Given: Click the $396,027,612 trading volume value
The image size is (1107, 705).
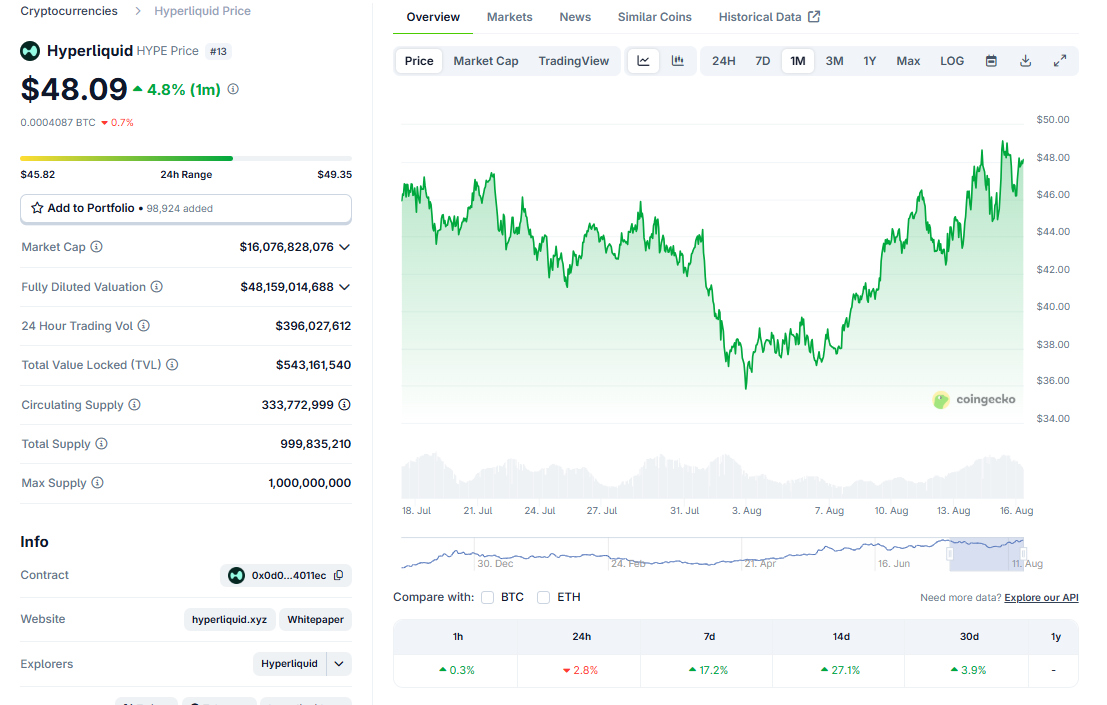Looking at the screenshot, I should point(313,325).
